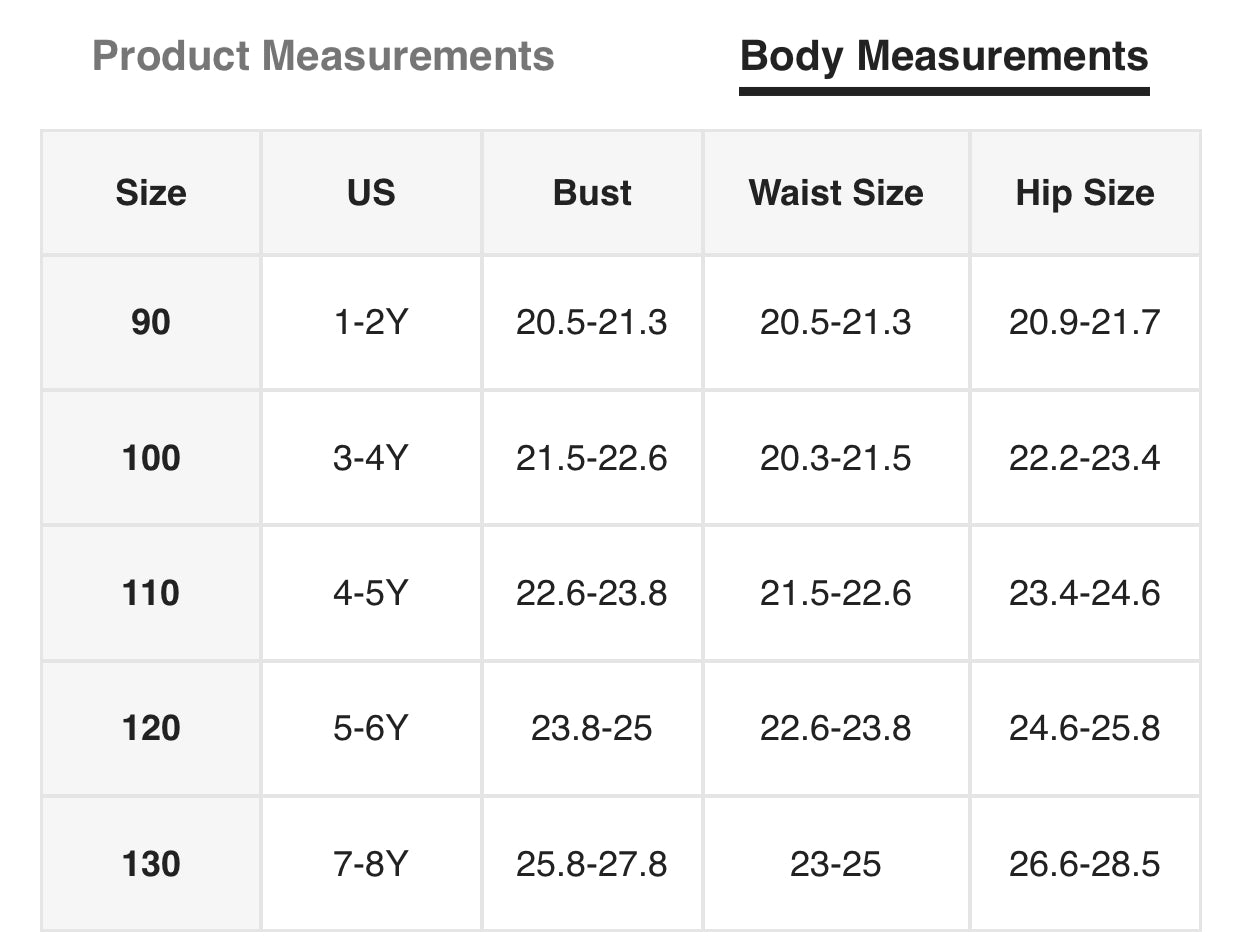
Task: Click hip value 20.9-21.7
Action: click(x=1085, y=322)
